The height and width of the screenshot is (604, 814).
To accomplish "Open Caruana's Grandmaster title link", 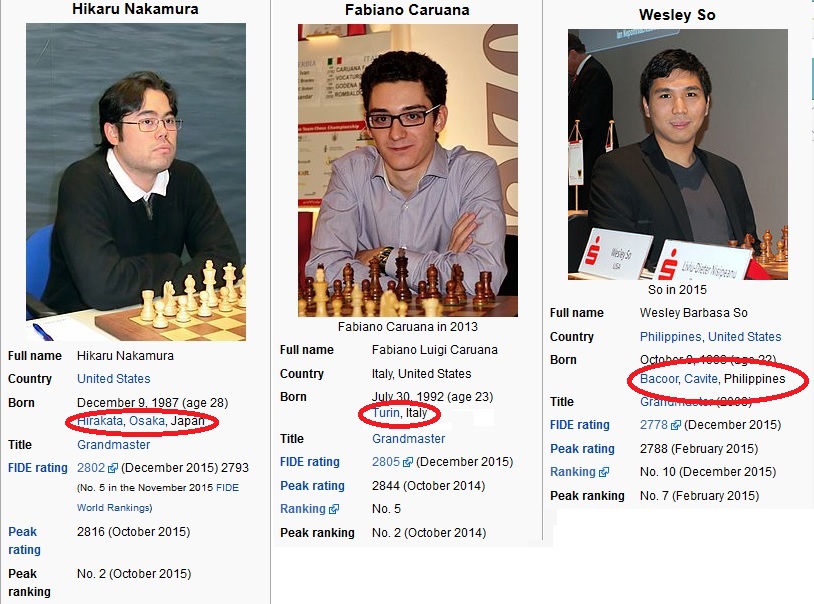I will 409,439.
